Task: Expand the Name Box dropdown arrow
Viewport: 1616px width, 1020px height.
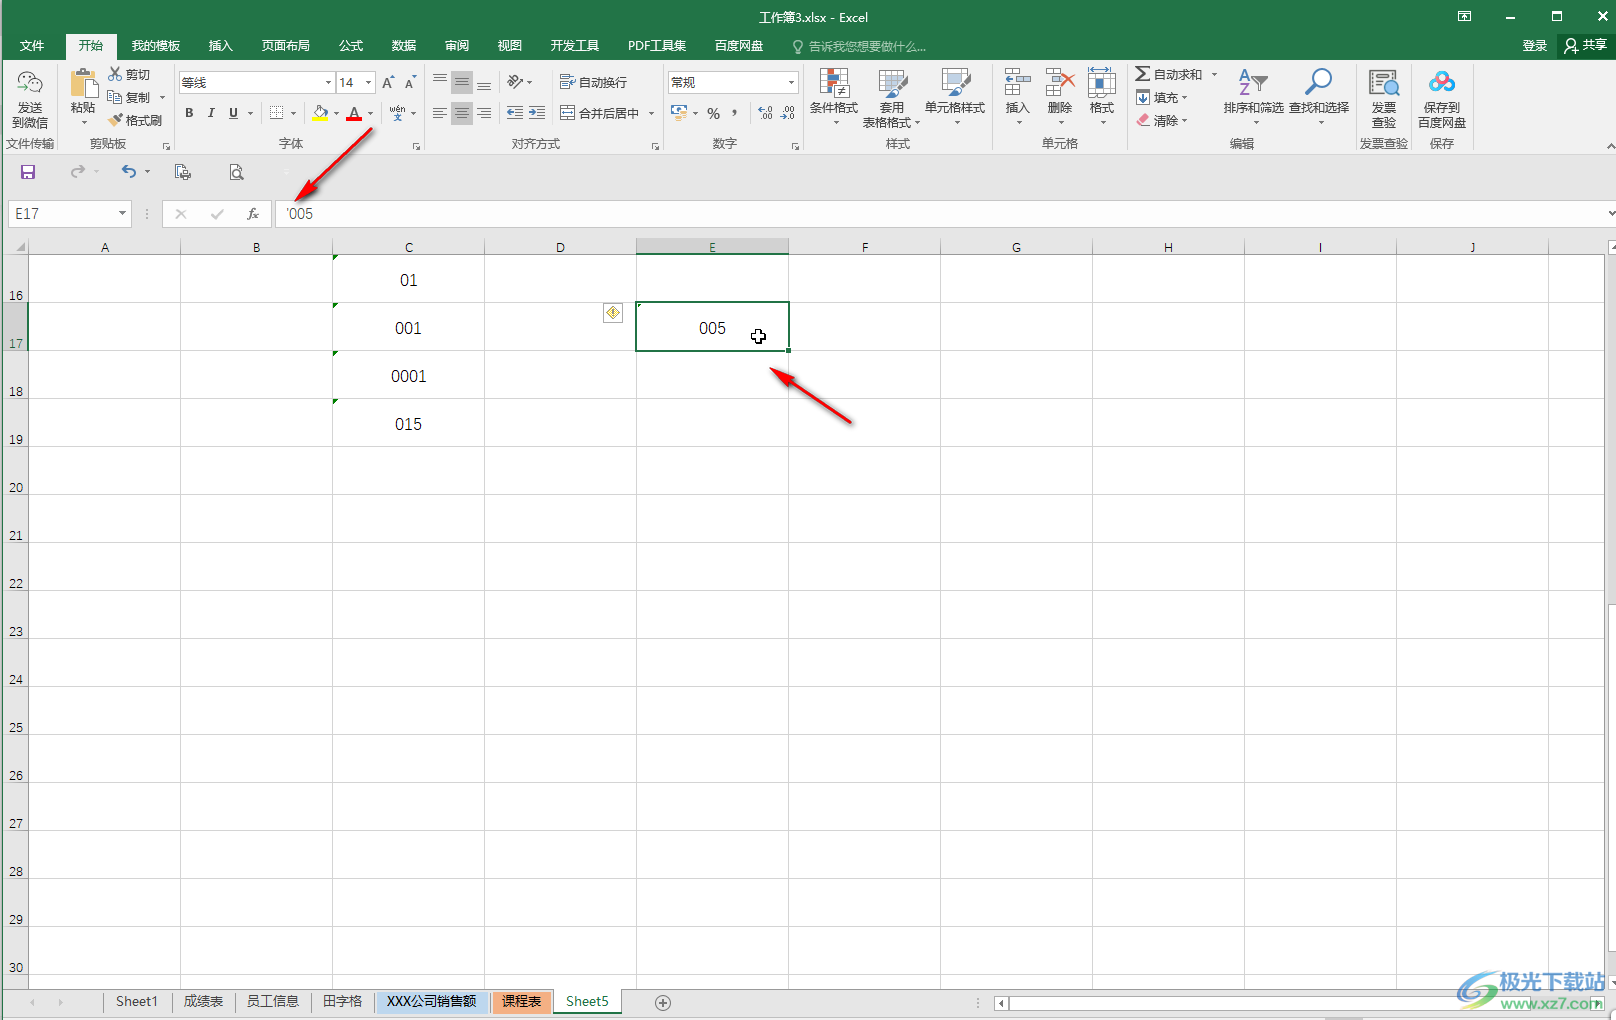Action: click(x=122, y=214)
